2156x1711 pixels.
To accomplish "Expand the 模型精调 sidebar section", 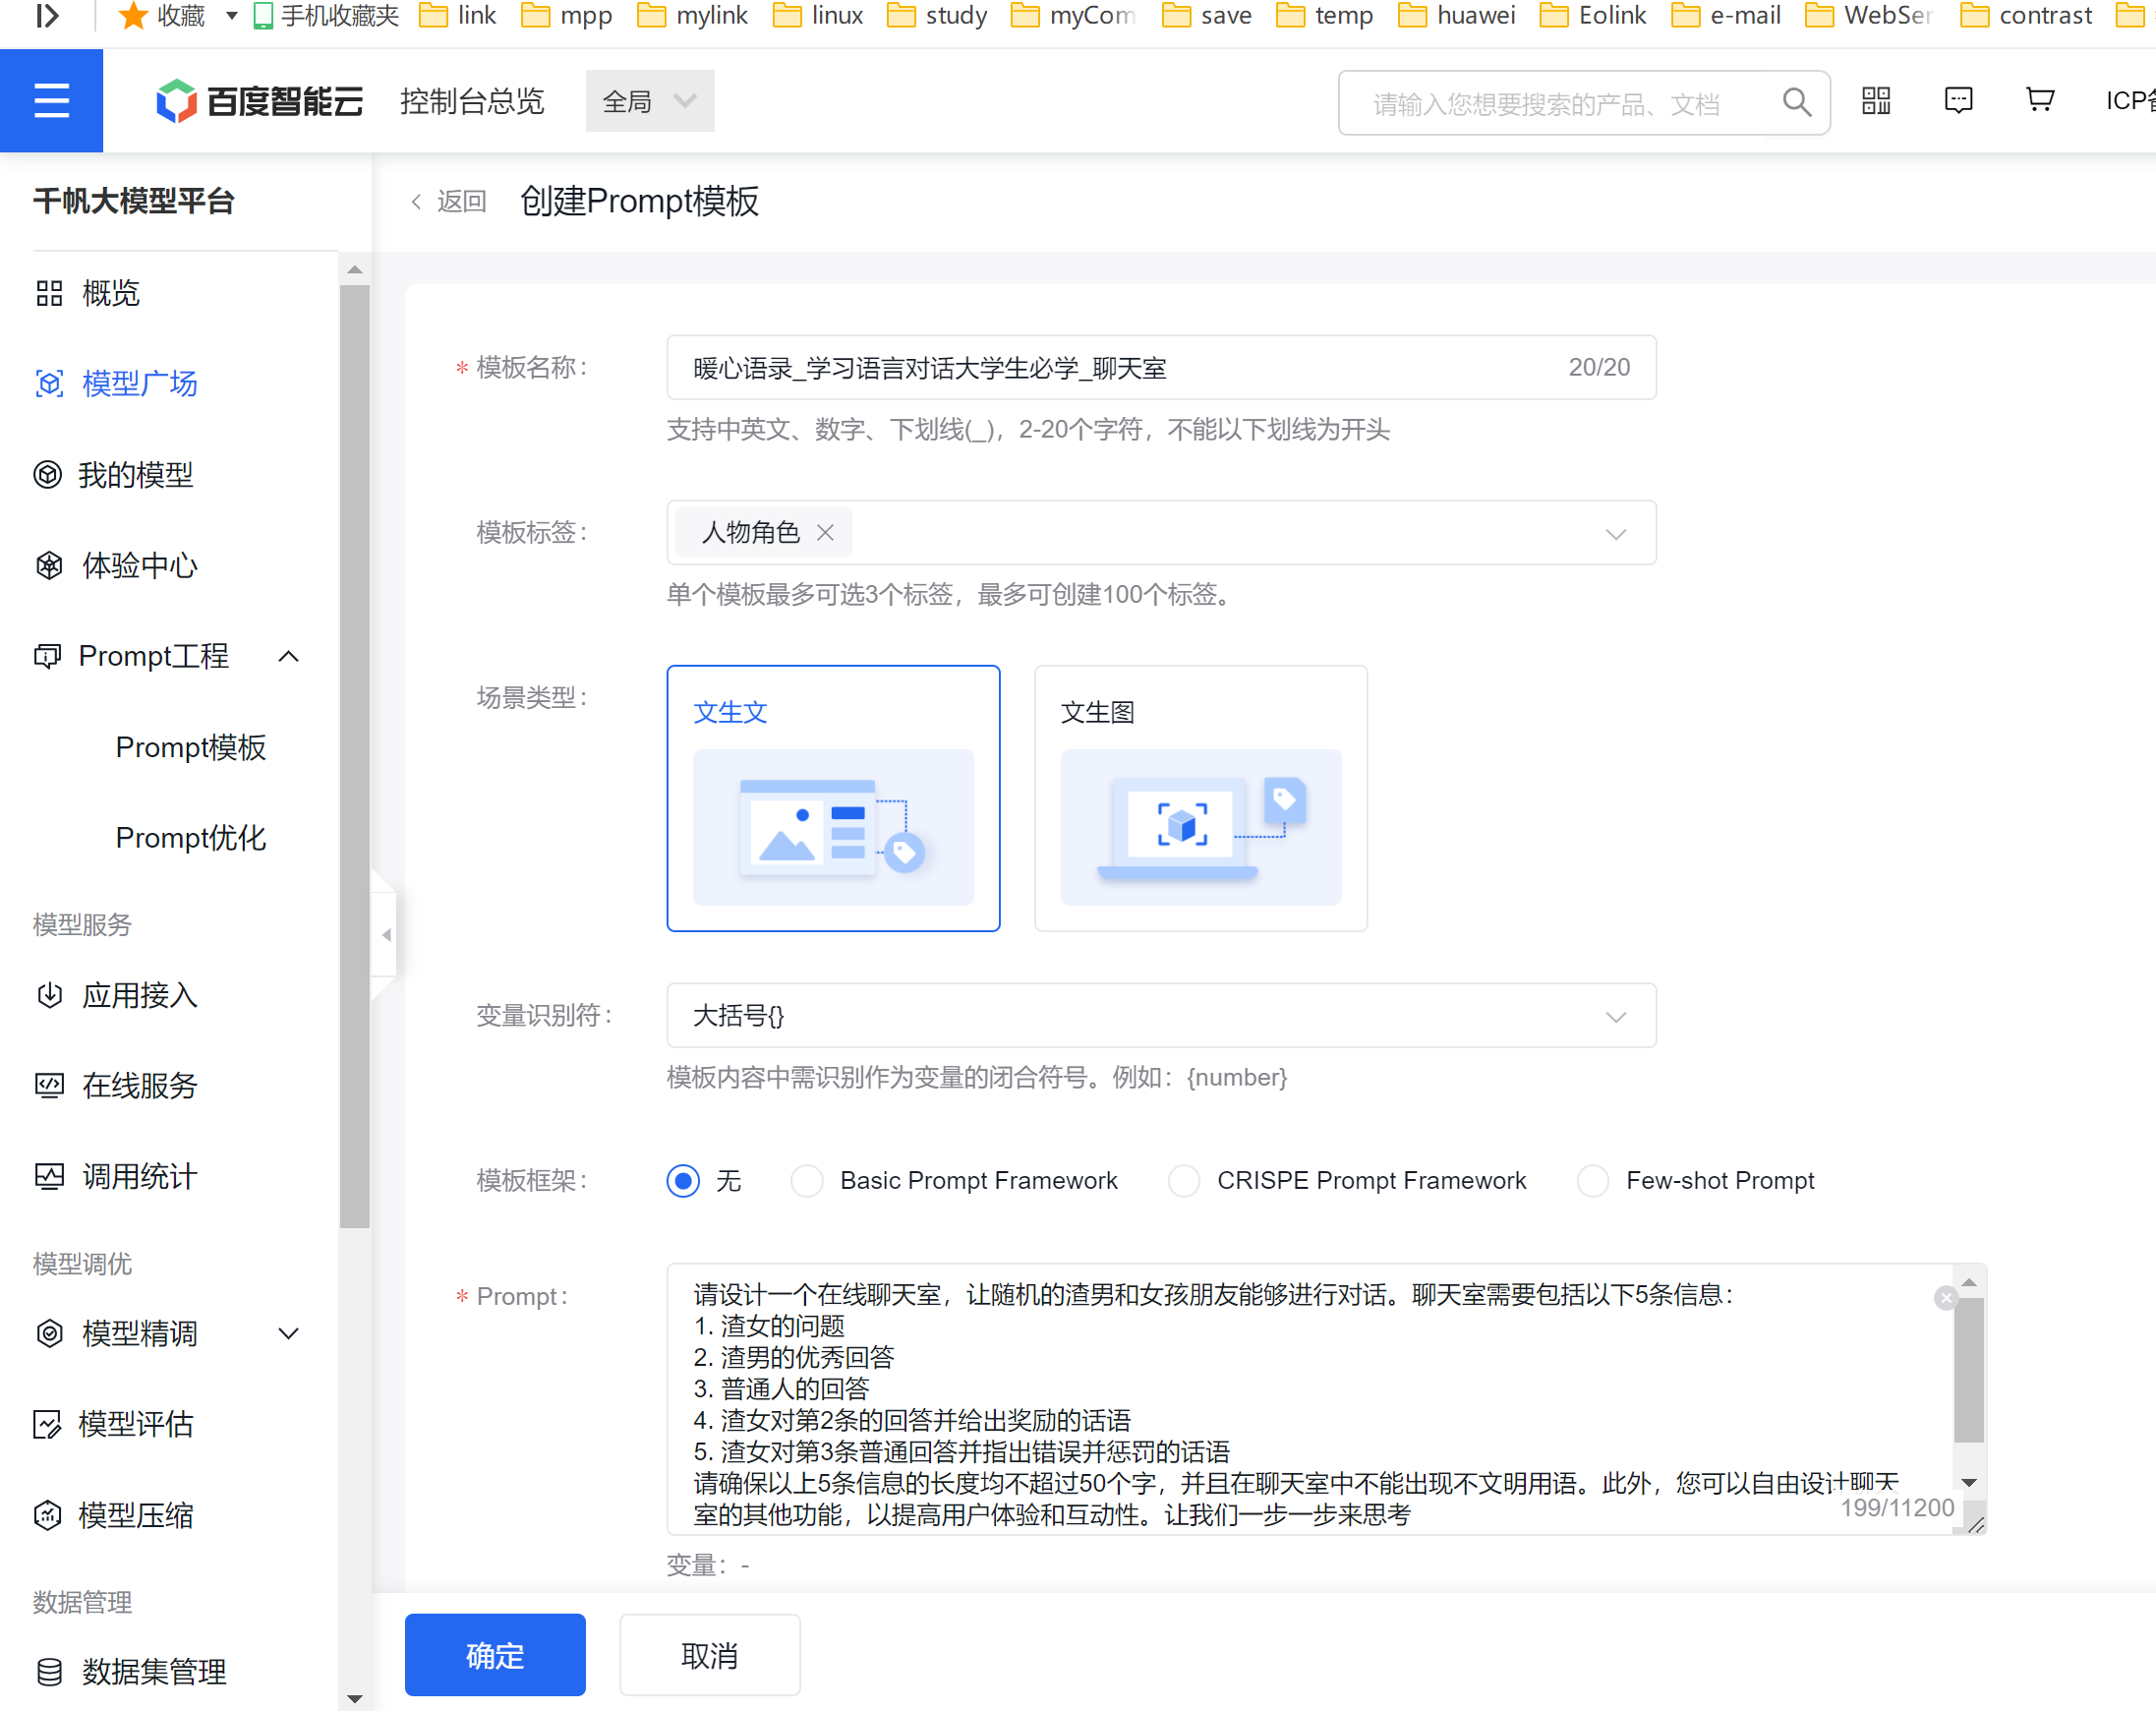I will click(288, 1334).
